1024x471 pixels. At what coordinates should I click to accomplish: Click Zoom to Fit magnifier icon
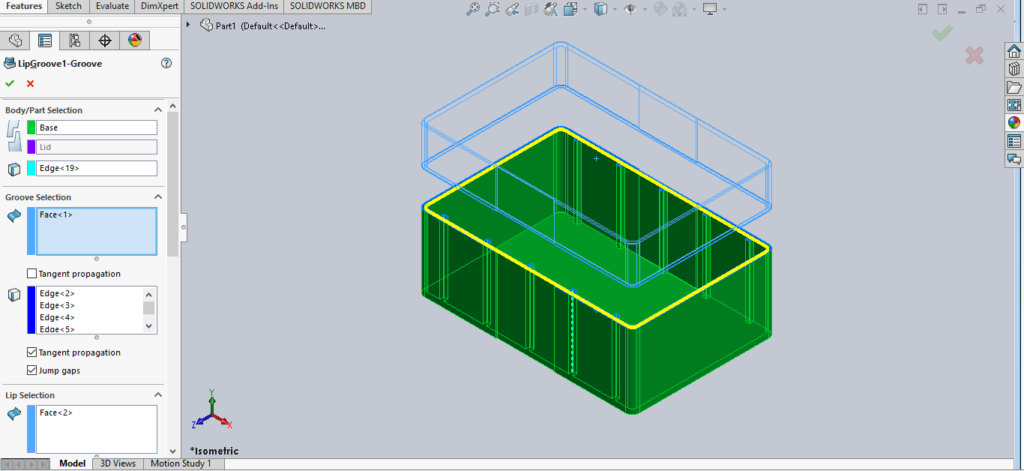click(473, 9)
